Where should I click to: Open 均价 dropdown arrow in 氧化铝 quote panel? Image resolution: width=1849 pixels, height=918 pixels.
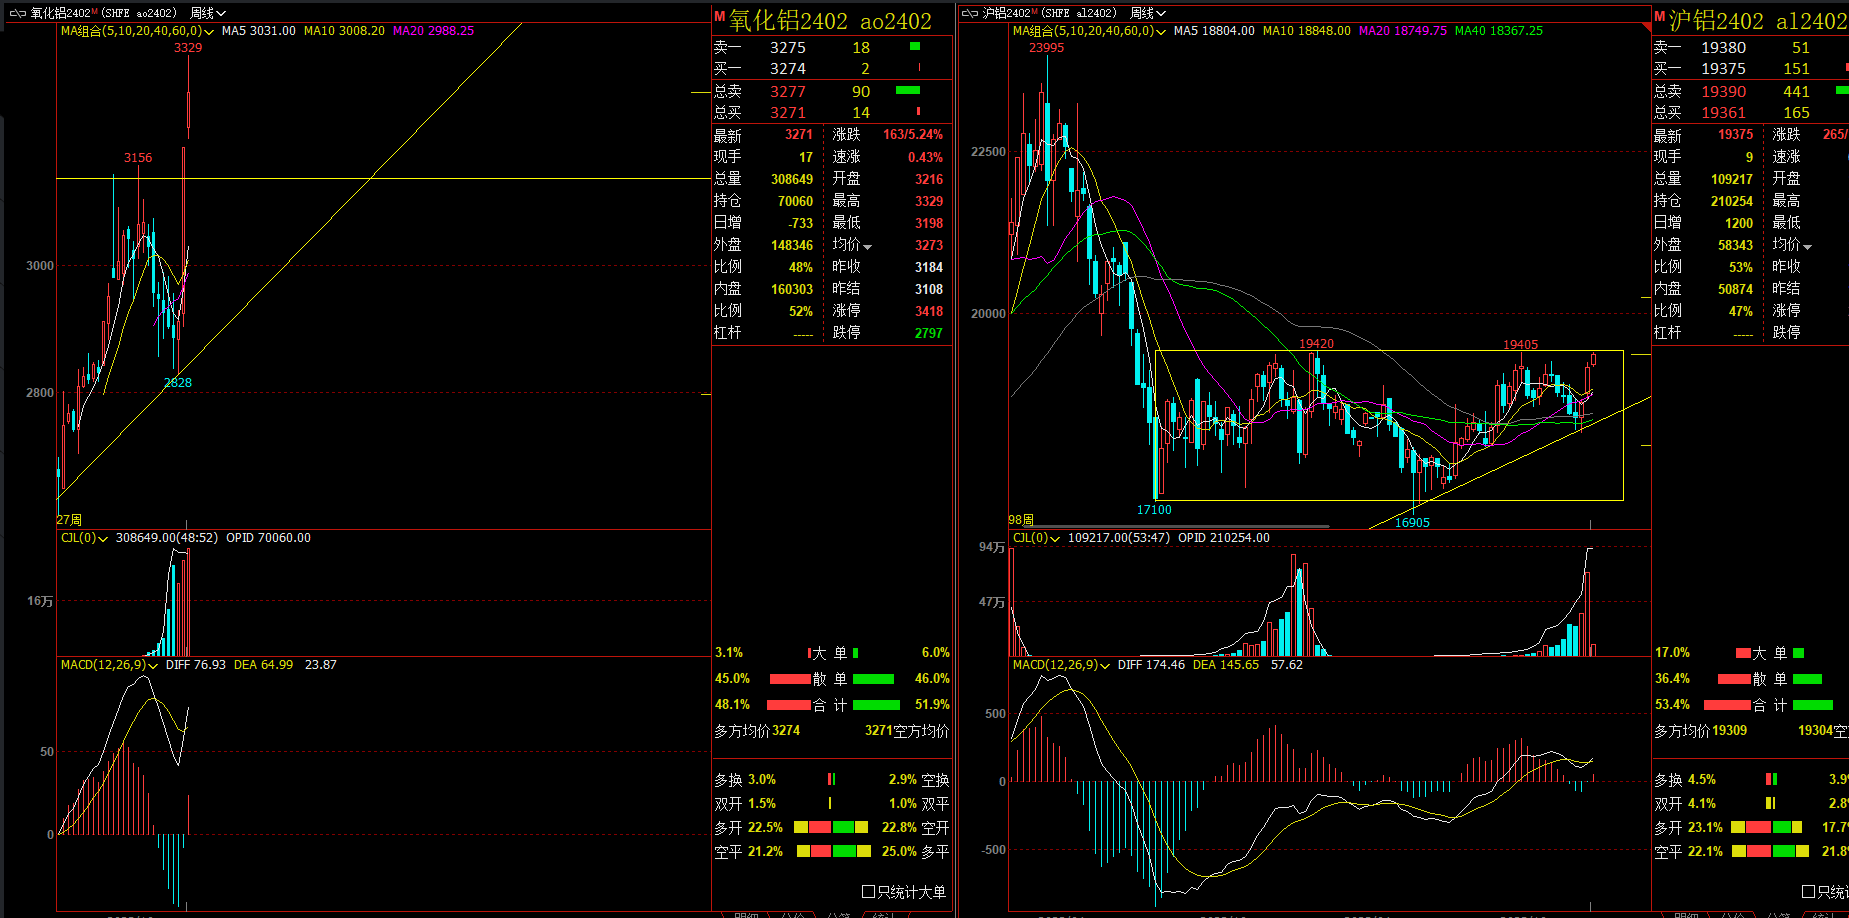867,247
